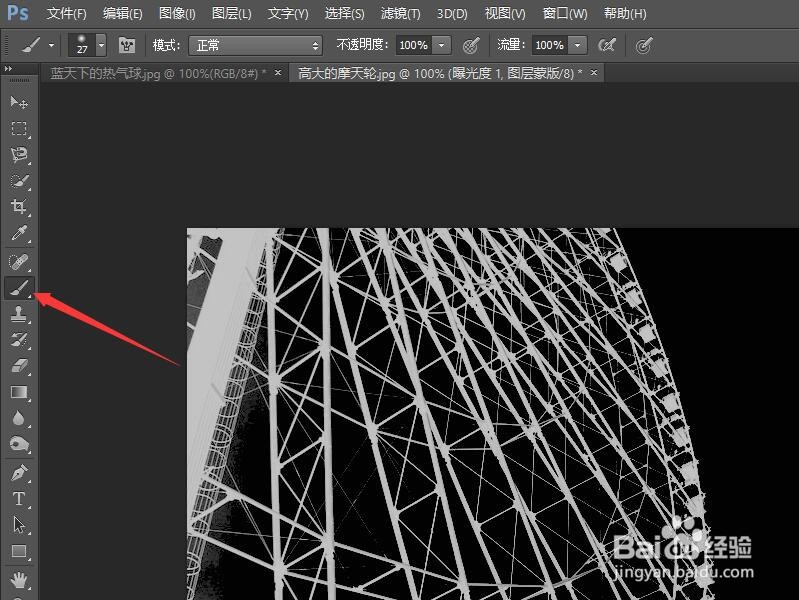Open the flow slider dropdown arrow
The image size is (799, 600).
tap(577, 45)
